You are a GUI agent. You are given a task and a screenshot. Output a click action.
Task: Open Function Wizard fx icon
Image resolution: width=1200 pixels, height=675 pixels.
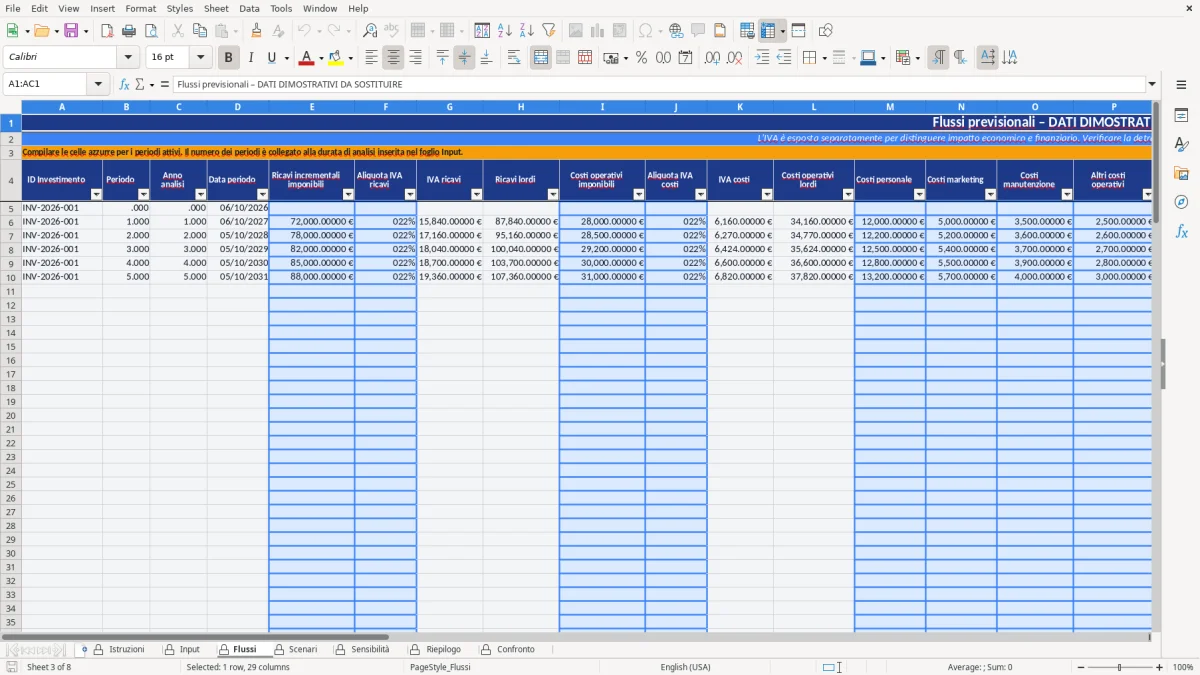click(124, 84)
